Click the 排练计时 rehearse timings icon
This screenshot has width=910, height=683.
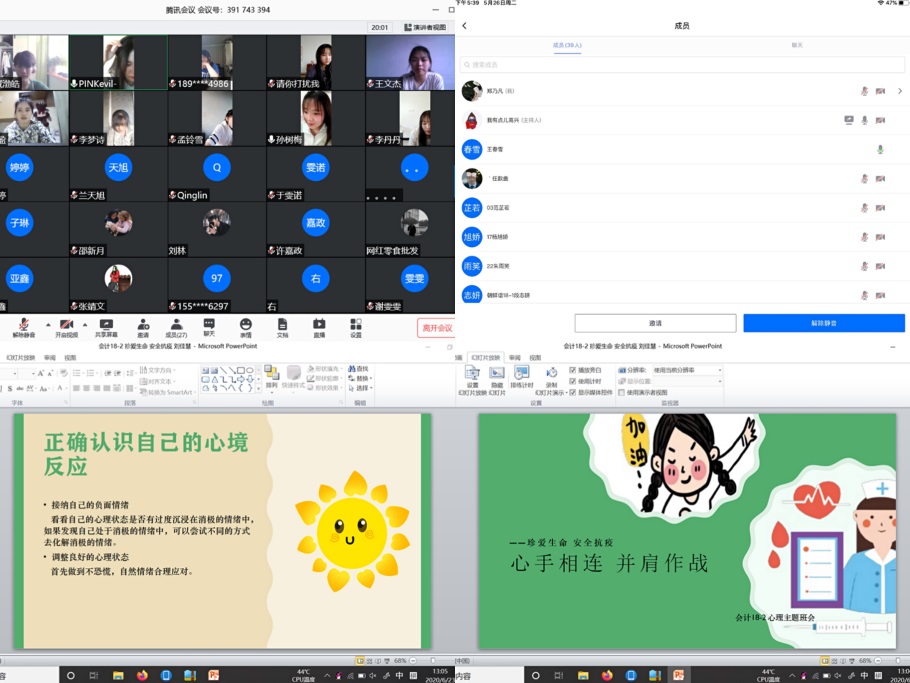coord(522,375)
